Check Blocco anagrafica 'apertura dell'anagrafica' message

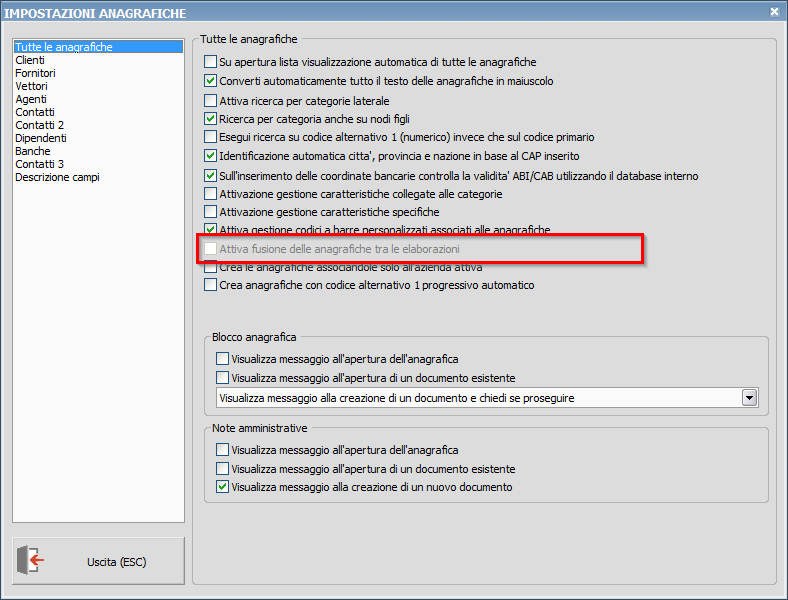click(x=222, y=359)
